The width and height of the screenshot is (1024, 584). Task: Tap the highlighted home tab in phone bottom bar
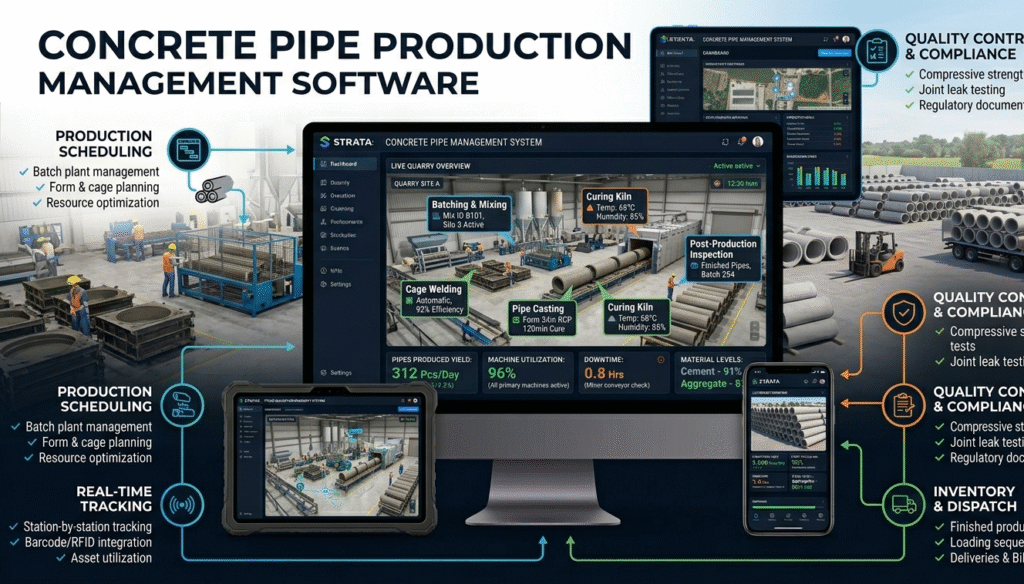[756, 517]
